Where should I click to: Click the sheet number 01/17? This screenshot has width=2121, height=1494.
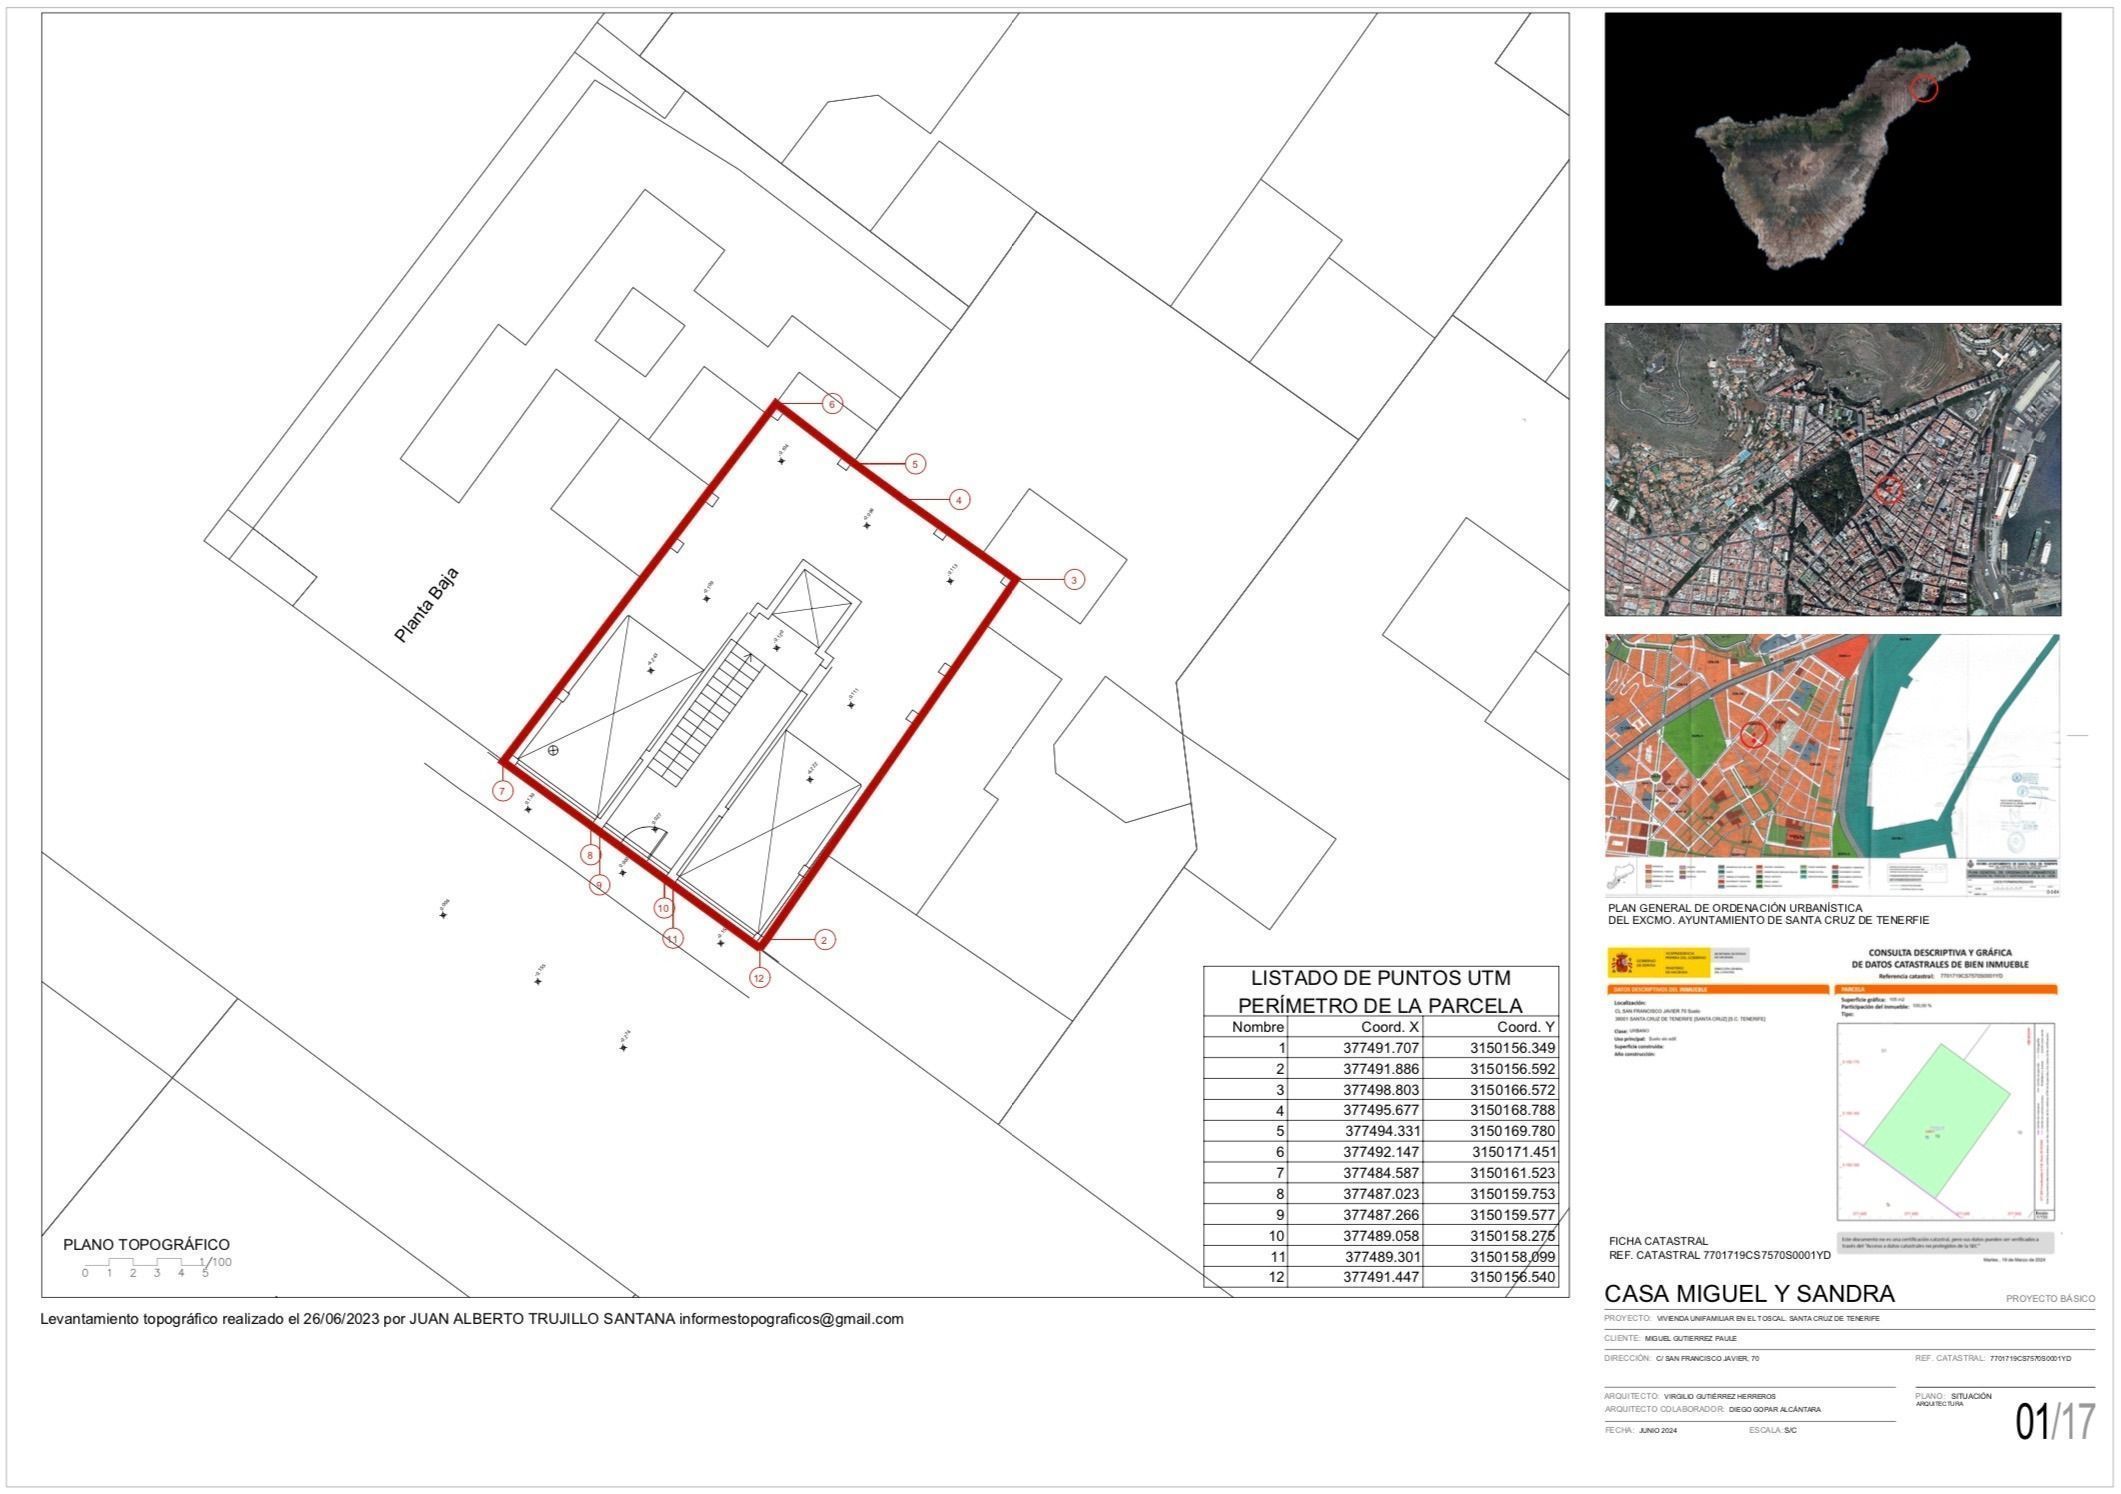coord(2055,1423)
